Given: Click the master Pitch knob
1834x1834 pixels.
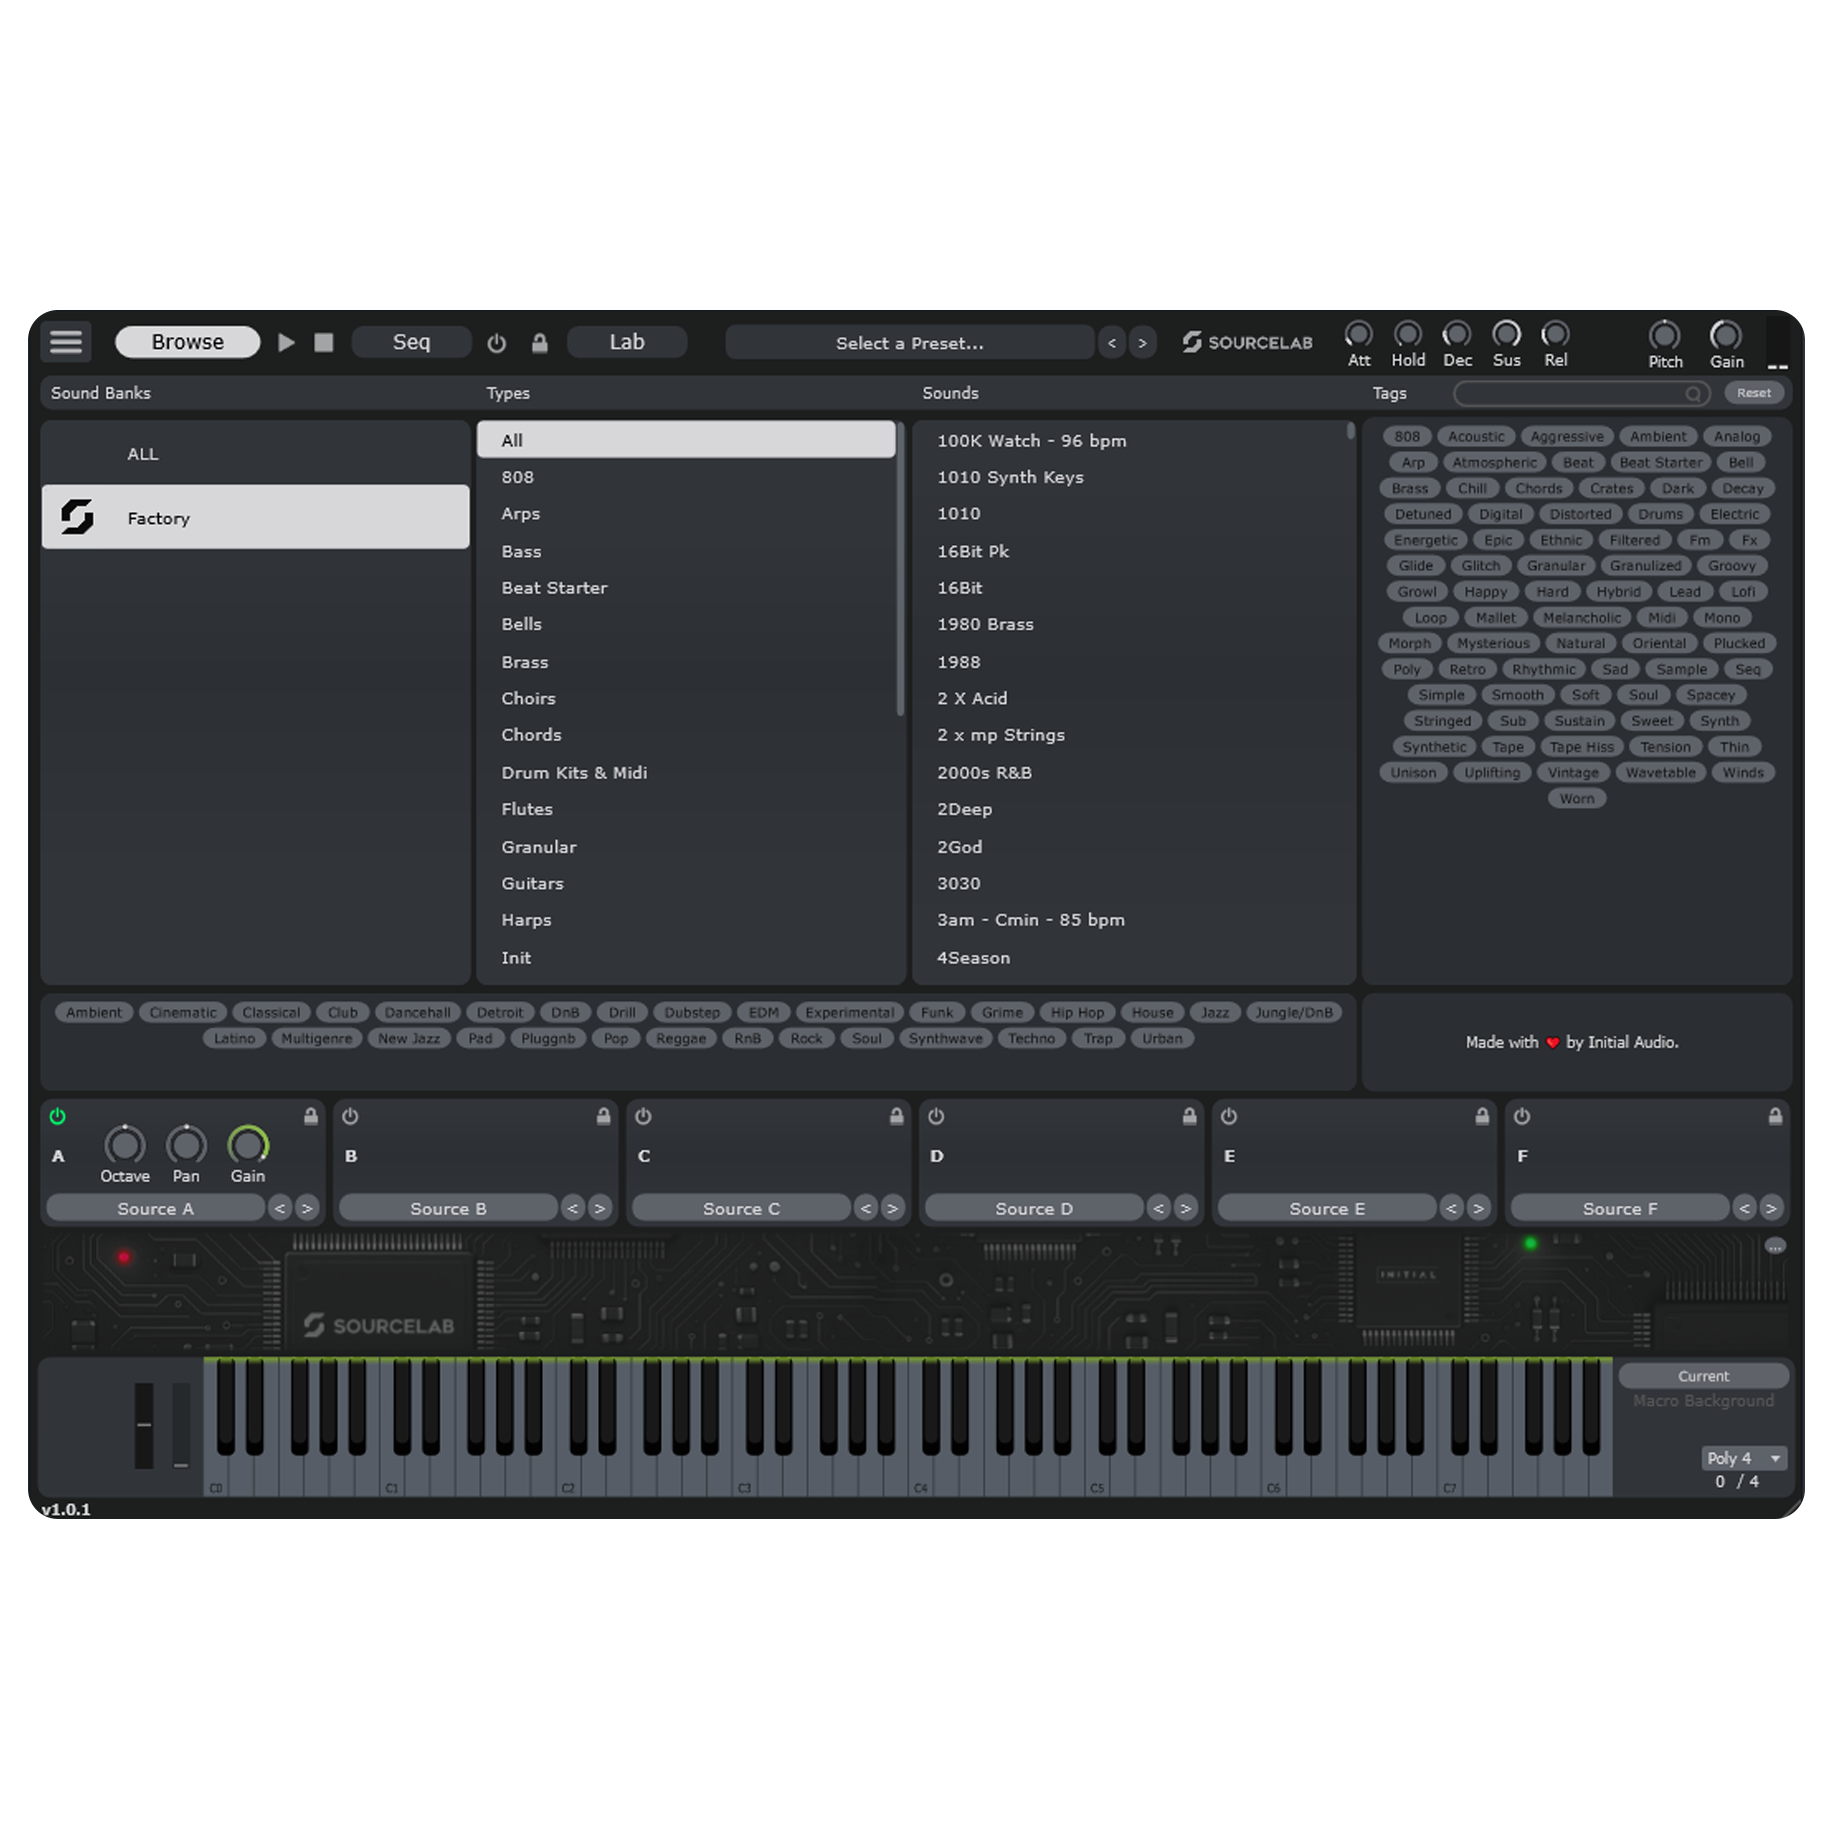Looking at the screenshot, I should [x=1664, y=335].
